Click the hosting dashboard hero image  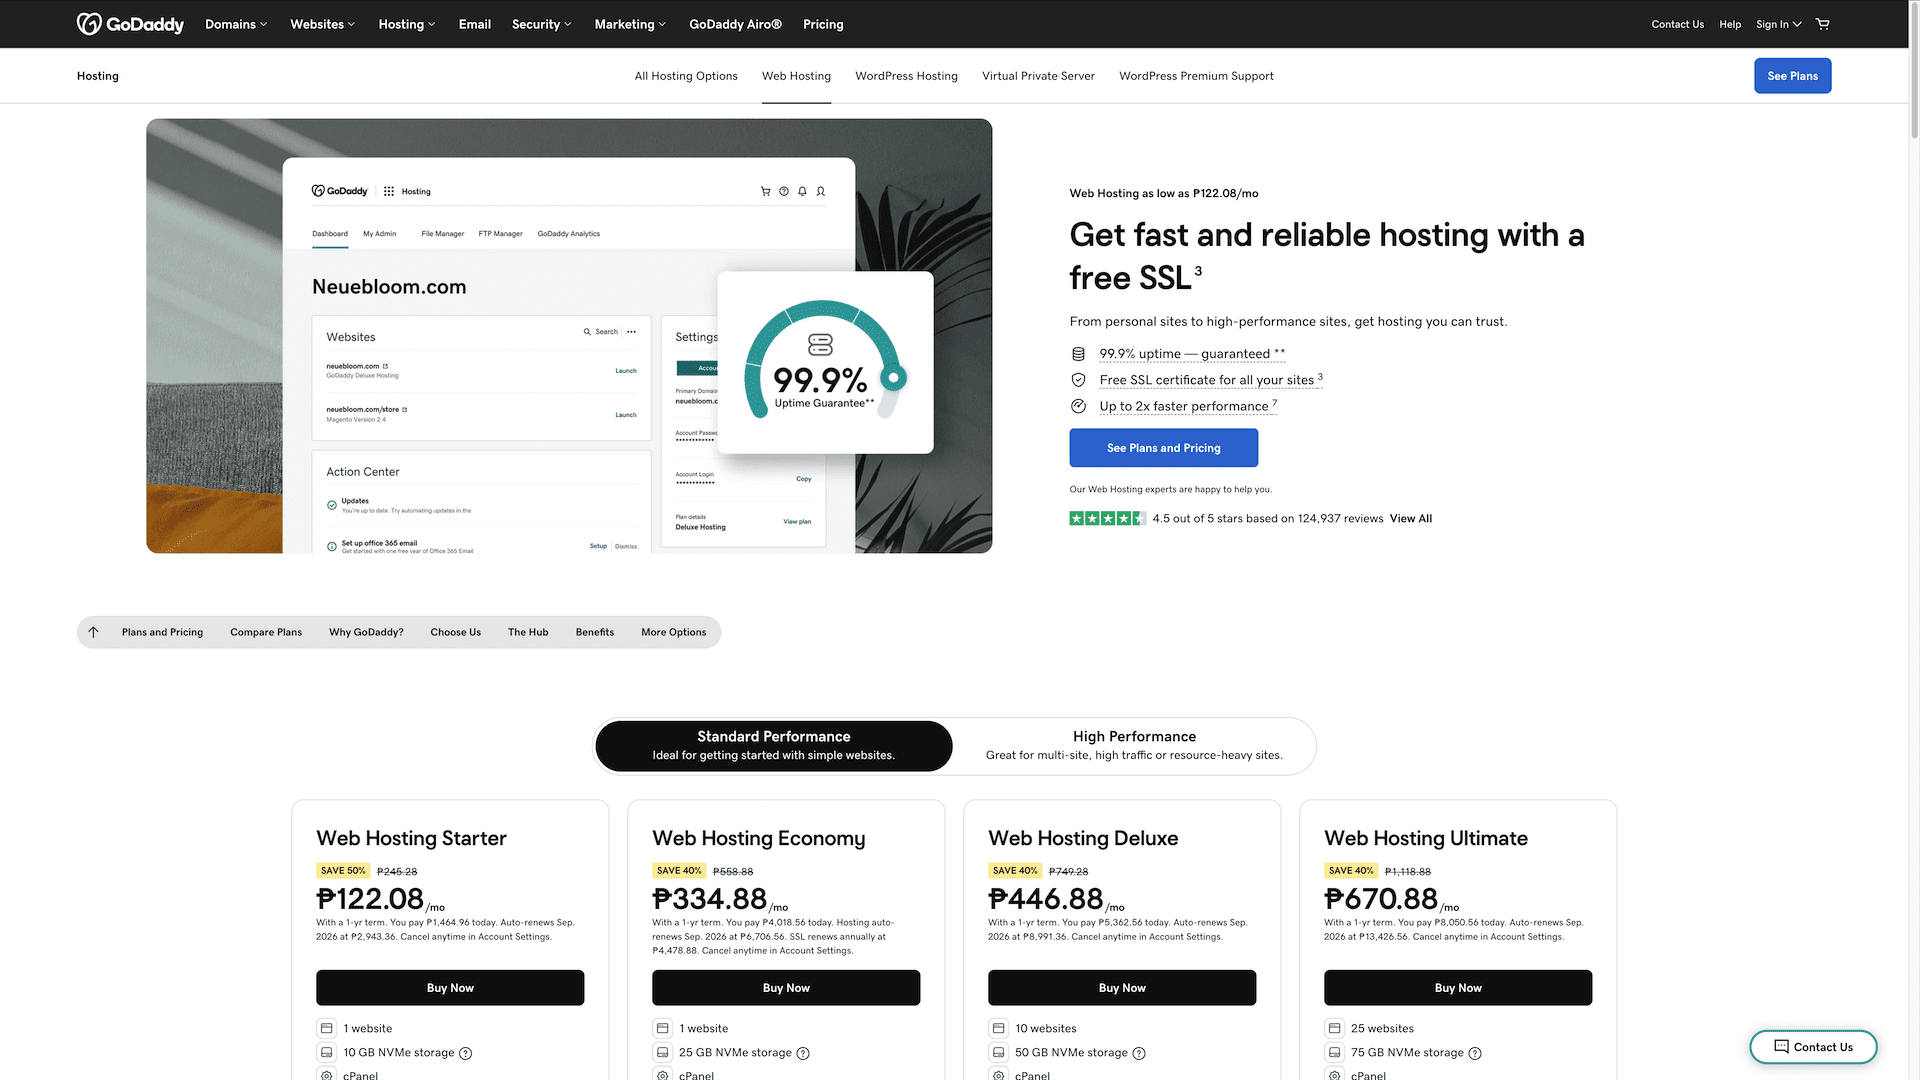[569, 336]
